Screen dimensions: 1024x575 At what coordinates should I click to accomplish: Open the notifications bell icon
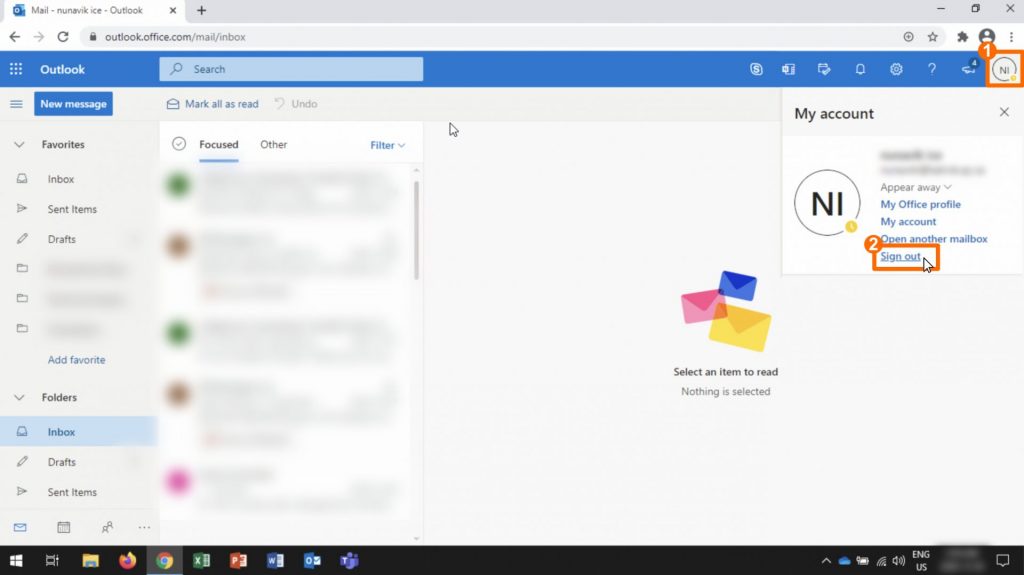point(860,69)
